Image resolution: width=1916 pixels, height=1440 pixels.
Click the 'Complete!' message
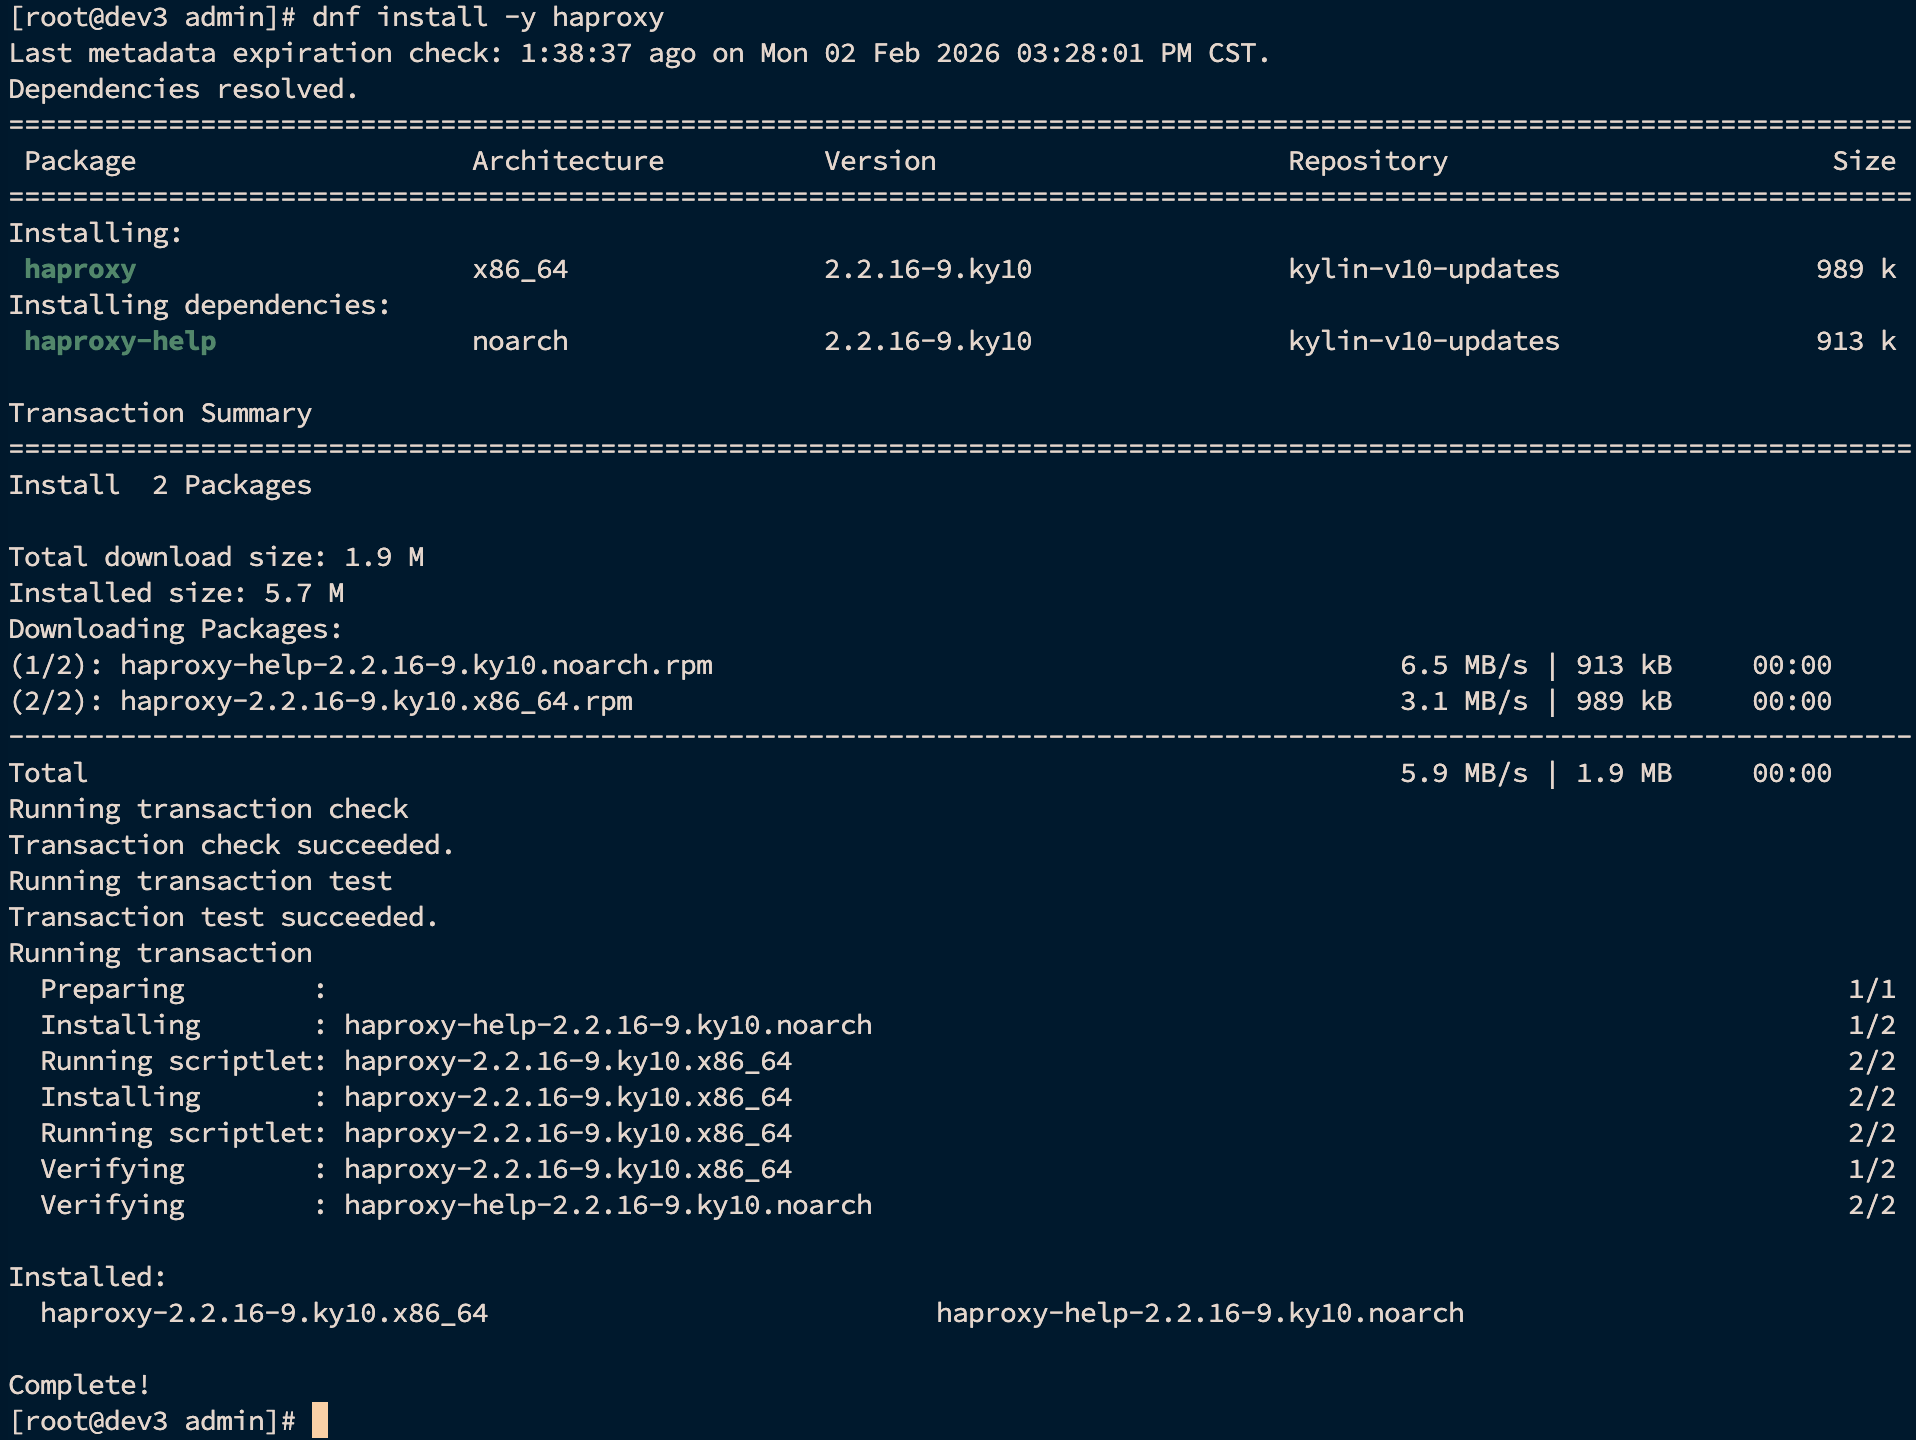pyautogui.click(x=80, y=1385)
